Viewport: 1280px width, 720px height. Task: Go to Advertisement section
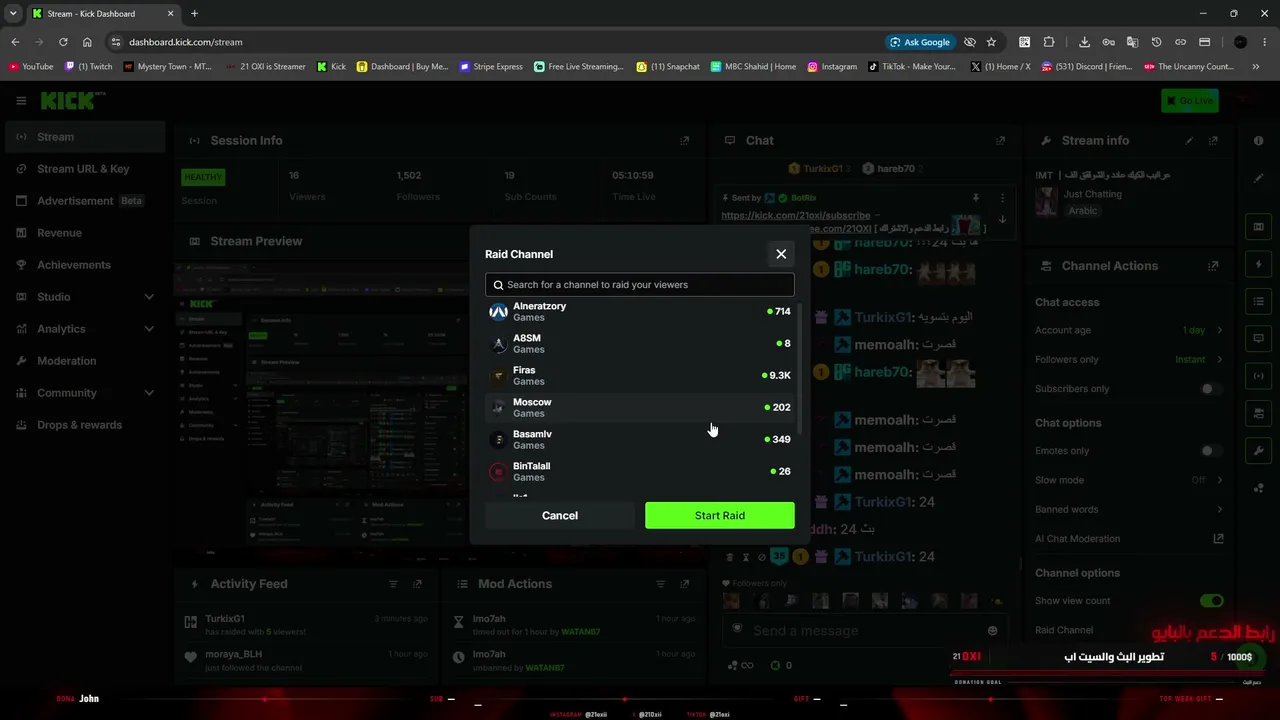point(84,201)
